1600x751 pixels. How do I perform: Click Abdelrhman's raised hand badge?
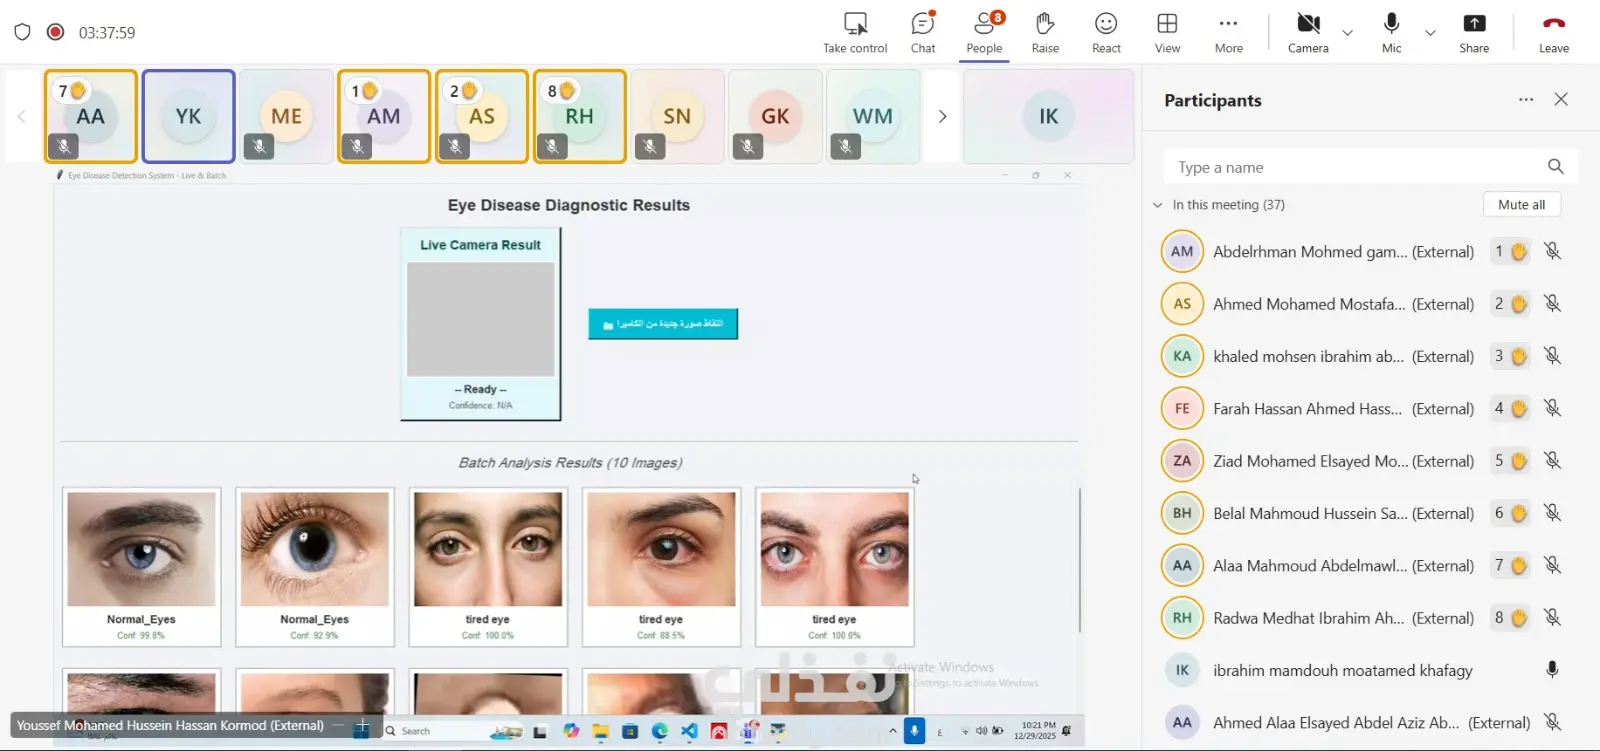[x=1510, y=252]
